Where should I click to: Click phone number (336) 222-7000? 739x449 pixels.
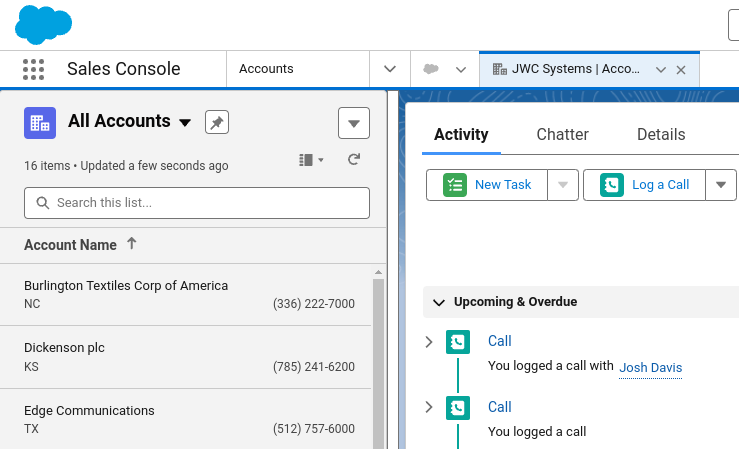(x=313, y=304)
